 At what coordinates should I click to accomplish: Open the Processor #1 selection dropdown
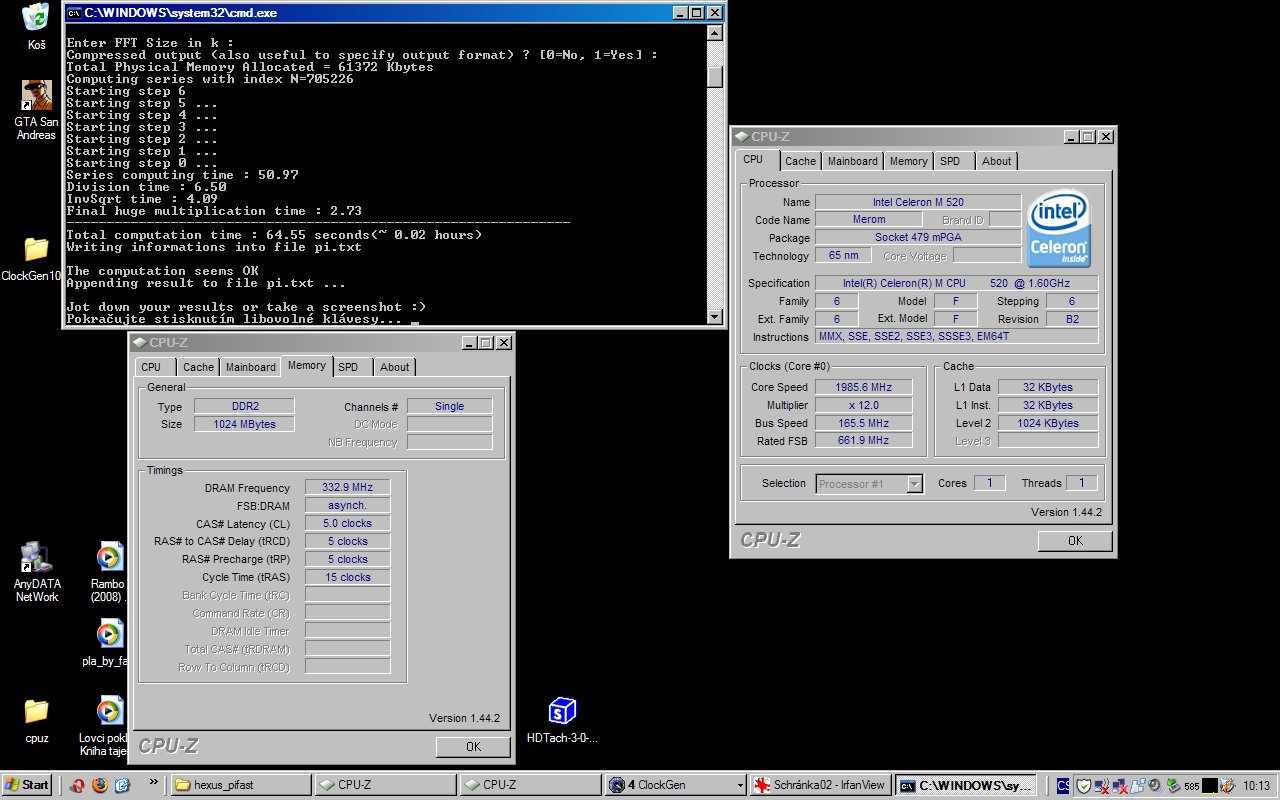(x=869, y=484)
